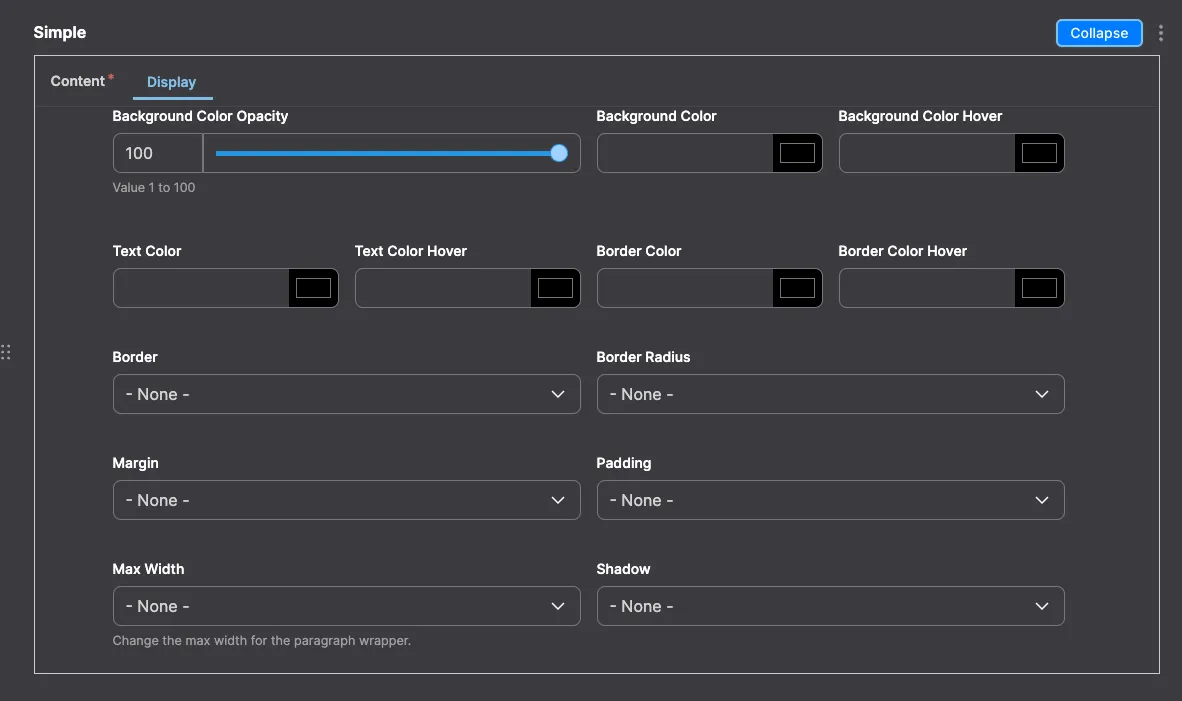Click the 'Change the max width' description text
Image resolution: width=1182 pixels, height=701 pixels.
coord(262,641)
